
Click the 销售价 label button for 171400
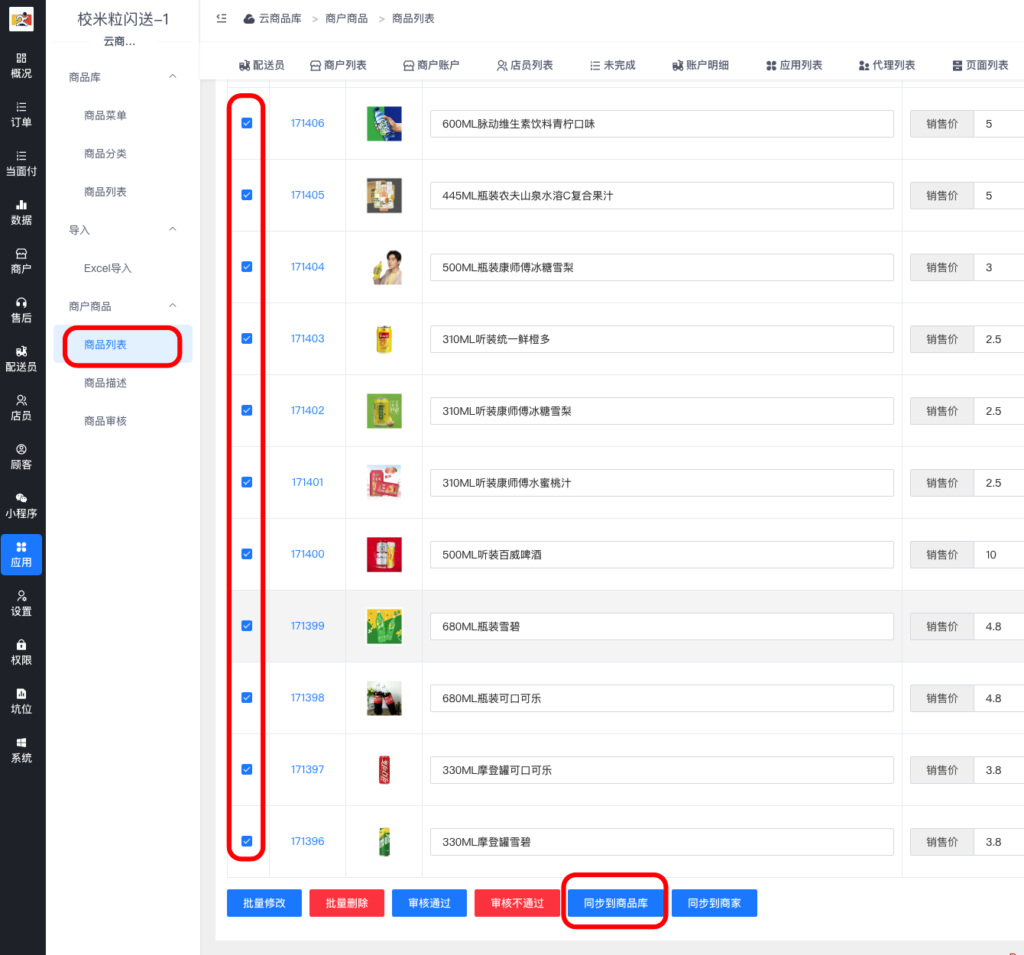[941, 554]
